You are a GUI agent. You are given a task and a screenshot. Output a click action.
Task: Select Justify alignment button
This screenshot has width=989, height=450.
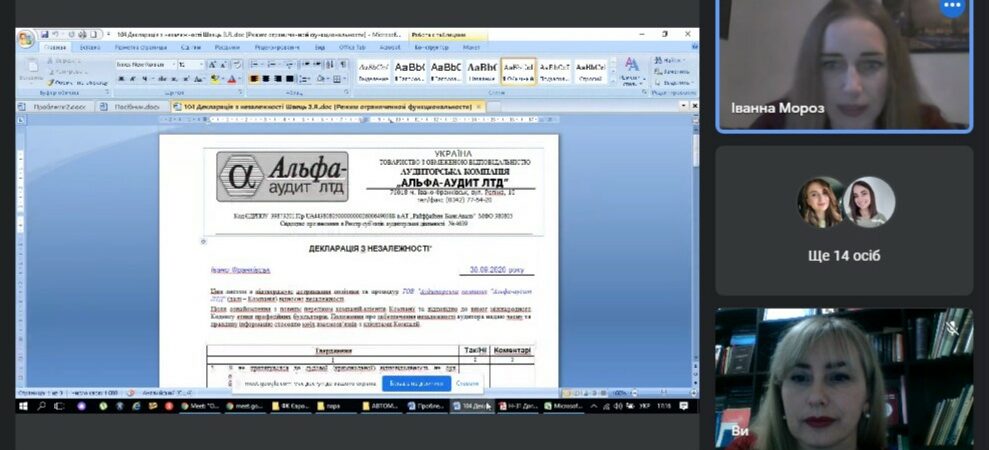click(x=290, y=79)
